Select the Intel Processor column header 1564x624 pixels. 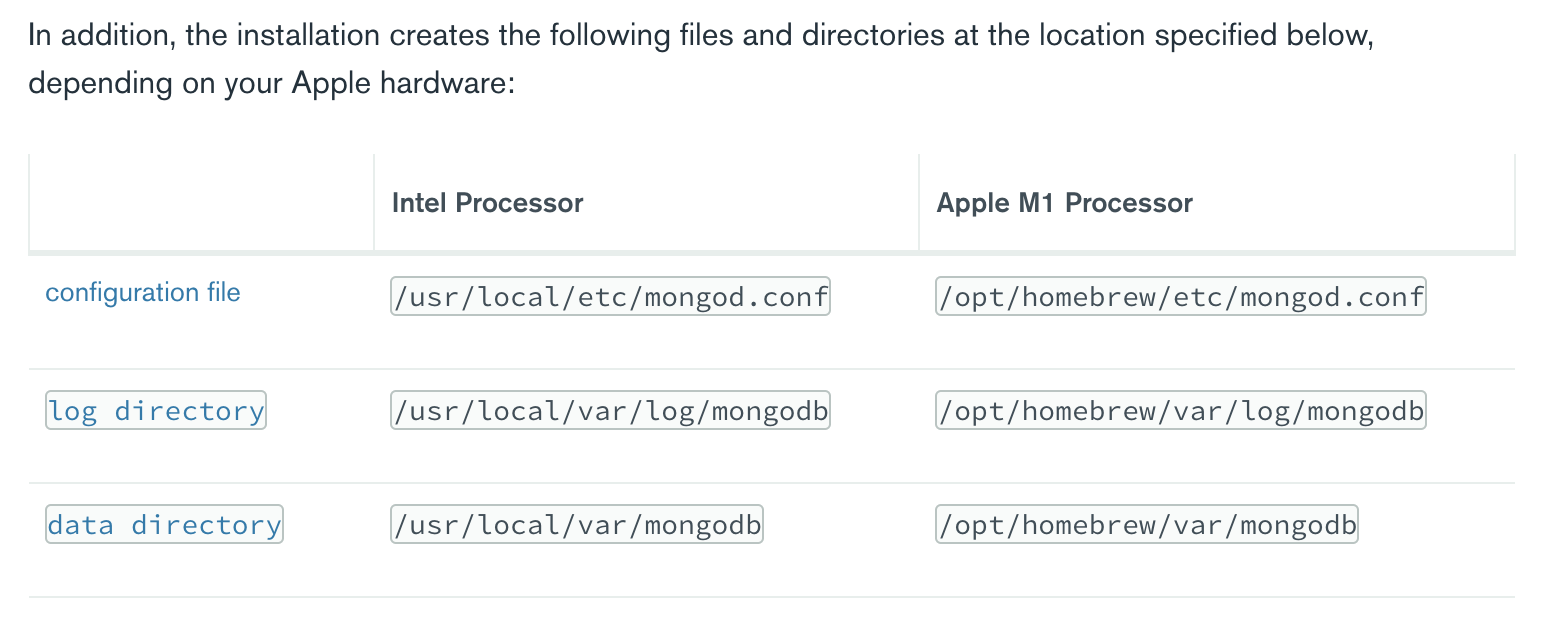tap(487, 203)
